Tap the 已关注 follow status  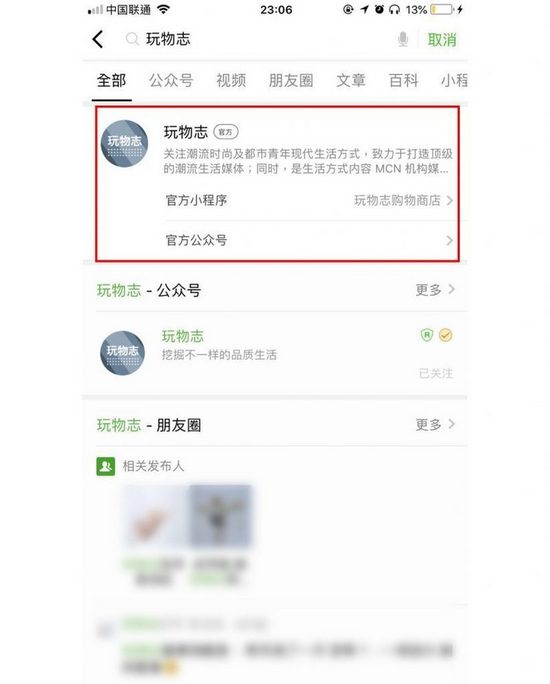coord(436,373)
